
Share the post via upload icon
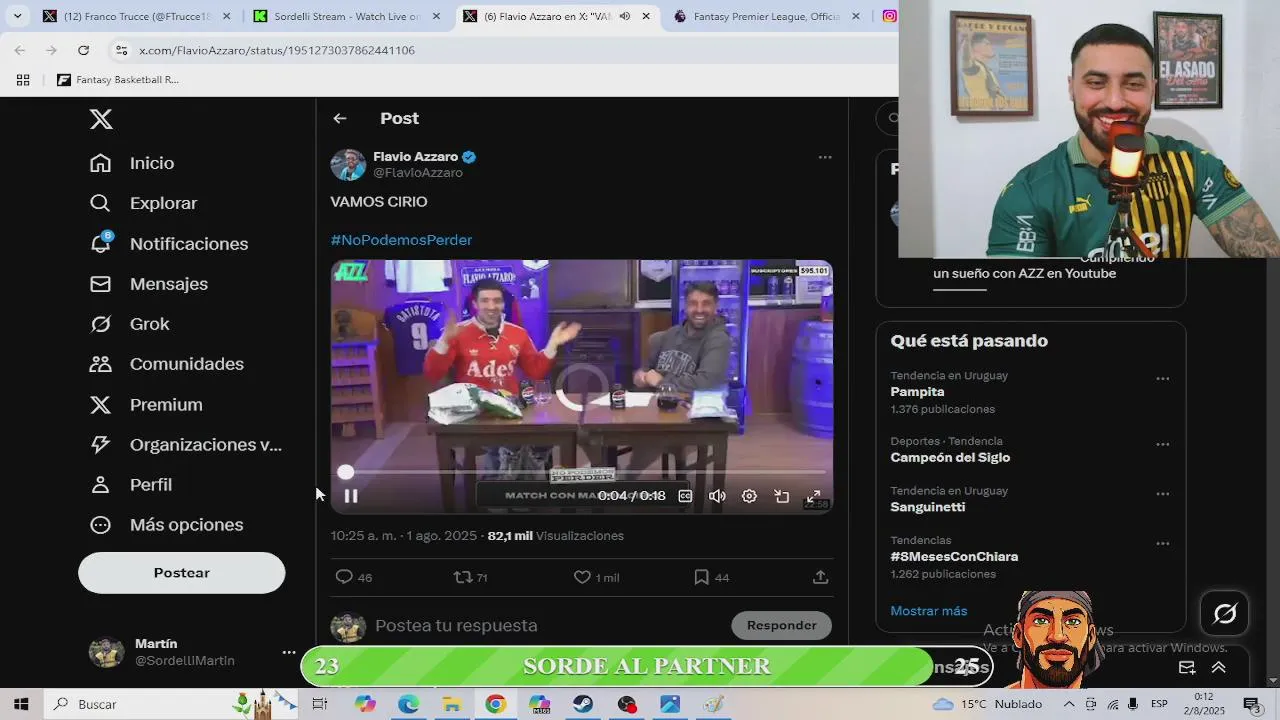820,577
